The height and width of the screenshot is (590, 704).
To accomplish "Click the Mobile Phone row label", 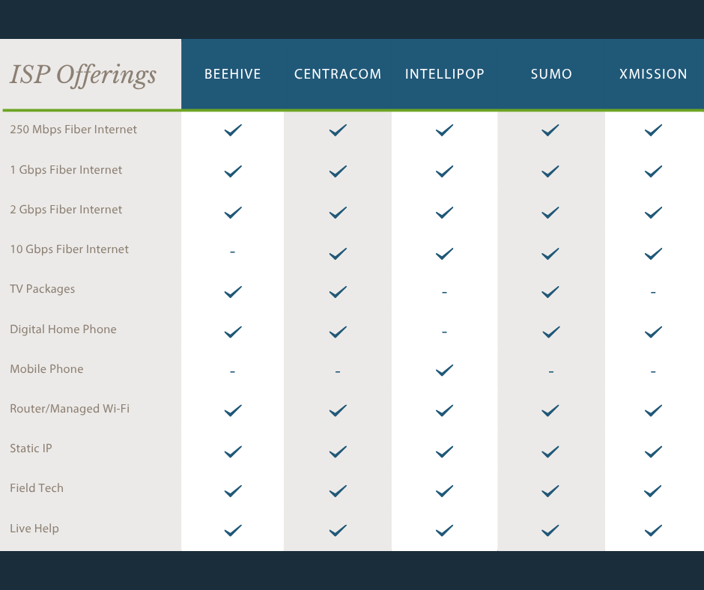I will pyautogui.click(x=47, y=369).
